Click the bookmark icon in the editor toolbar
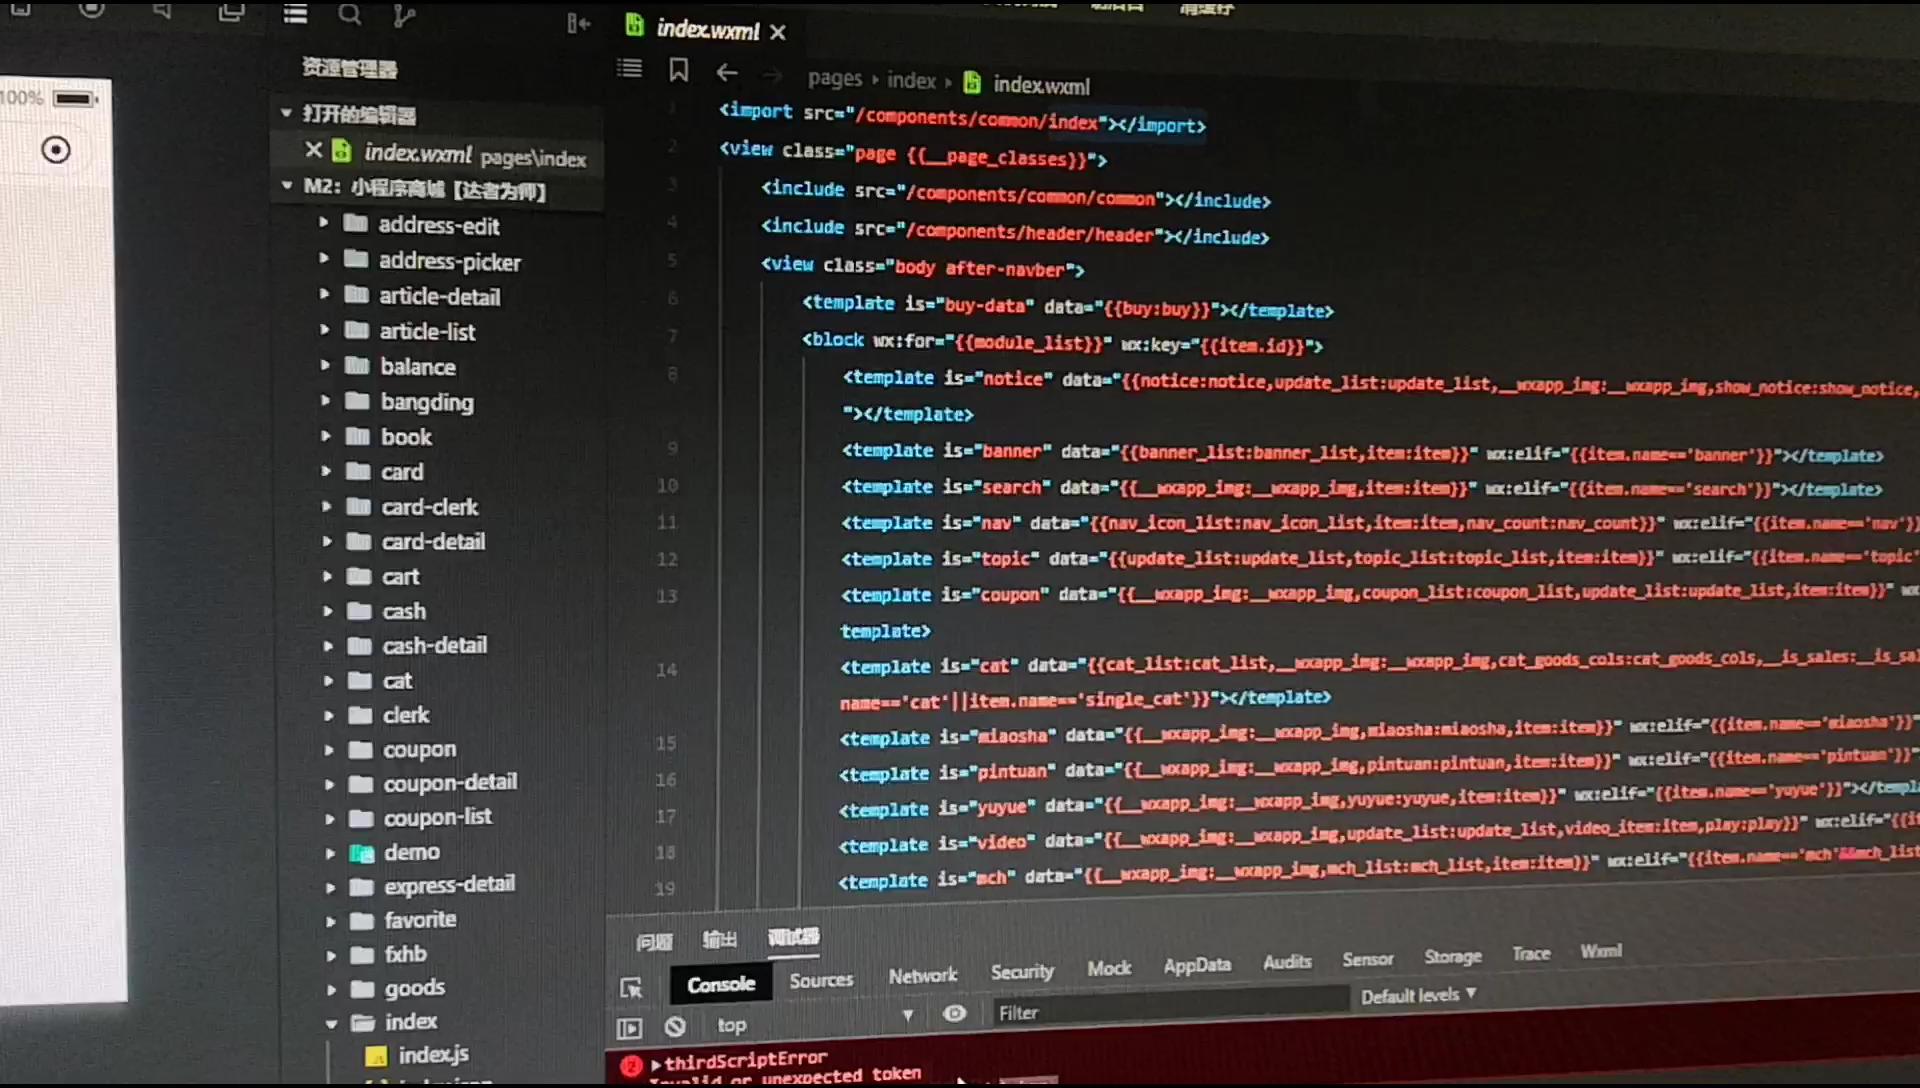This screenshot has width=1920, height=1088. [679, 69]
